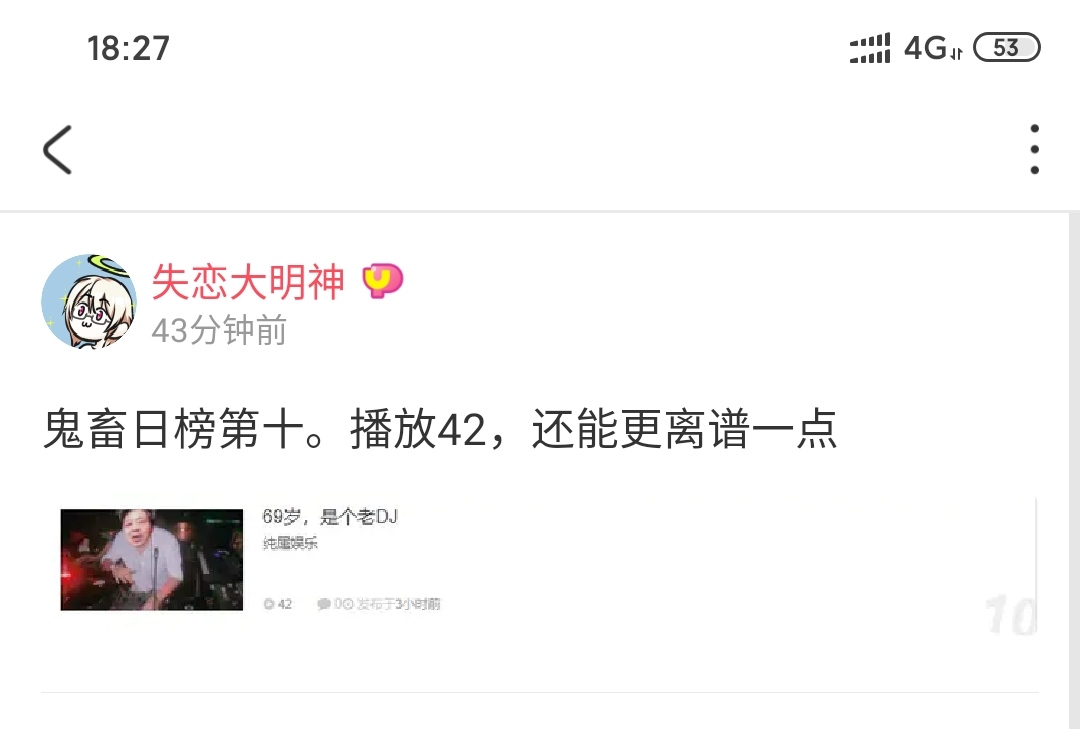Tap the battery indicator showing 53
Viewport: 1080px width, 729px height.
1006,48
